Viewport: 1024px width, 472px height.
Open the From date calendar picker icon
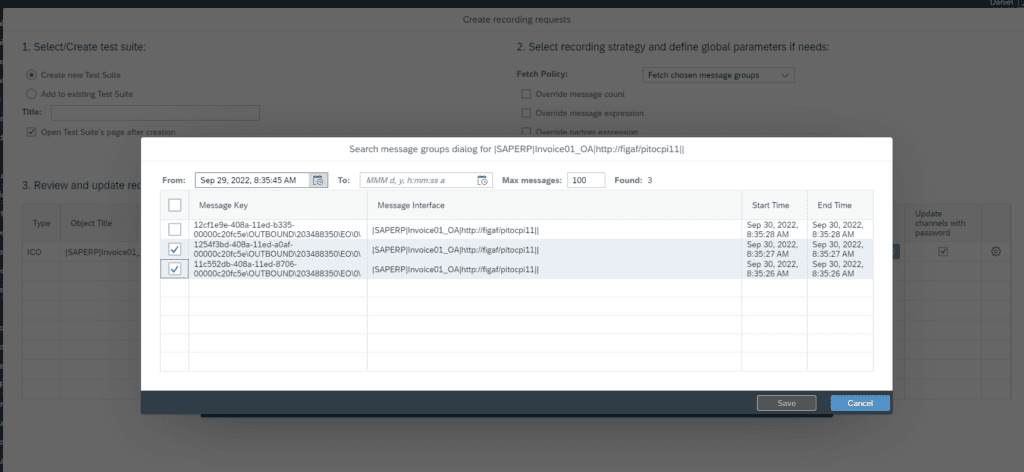[319, 180]
